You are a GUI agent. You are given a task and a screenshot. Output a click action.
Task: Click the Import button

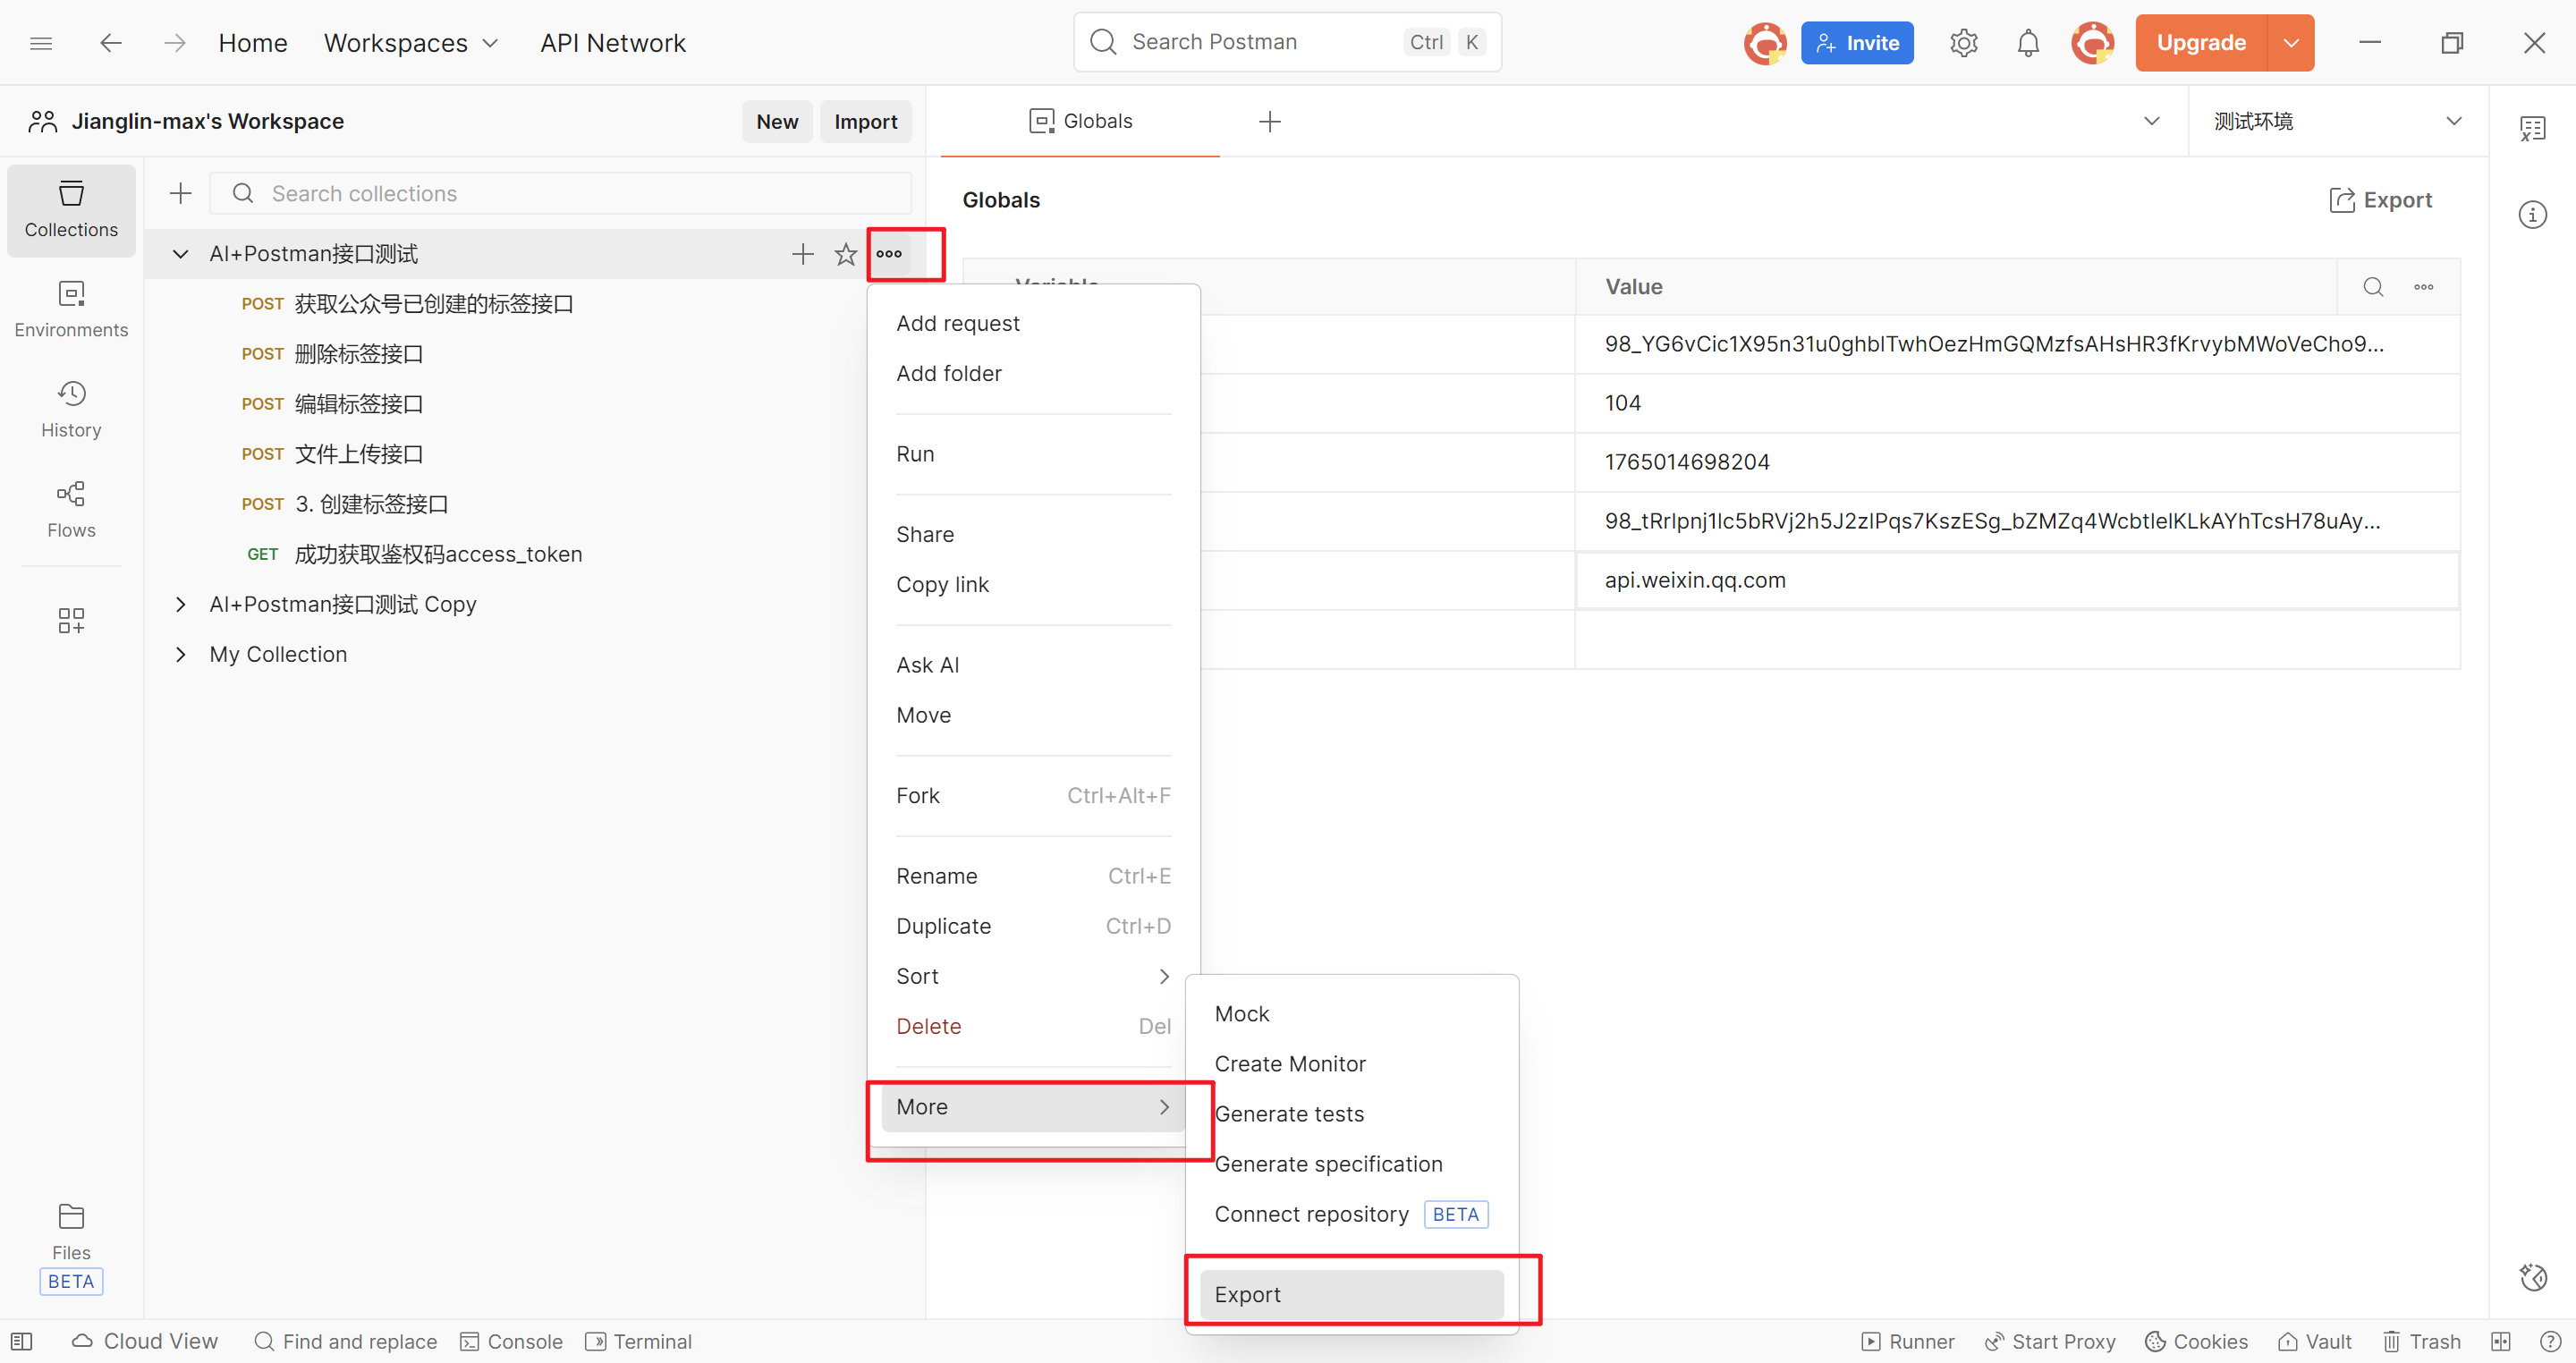coord(866,121)
